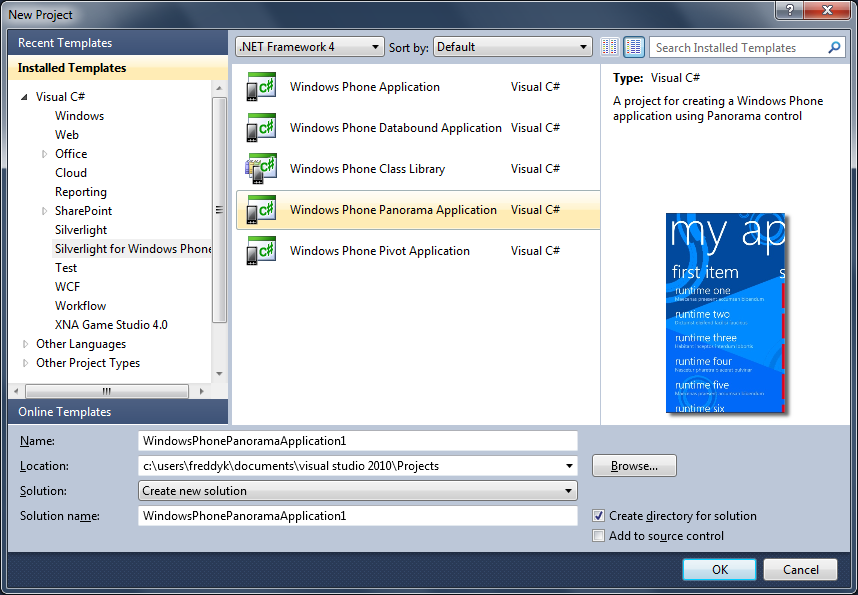Image resolution: width=858 pixels, height=595 pixels.
Task: Click the Windows Phone Class Library icon
Action: pos(260,169)
